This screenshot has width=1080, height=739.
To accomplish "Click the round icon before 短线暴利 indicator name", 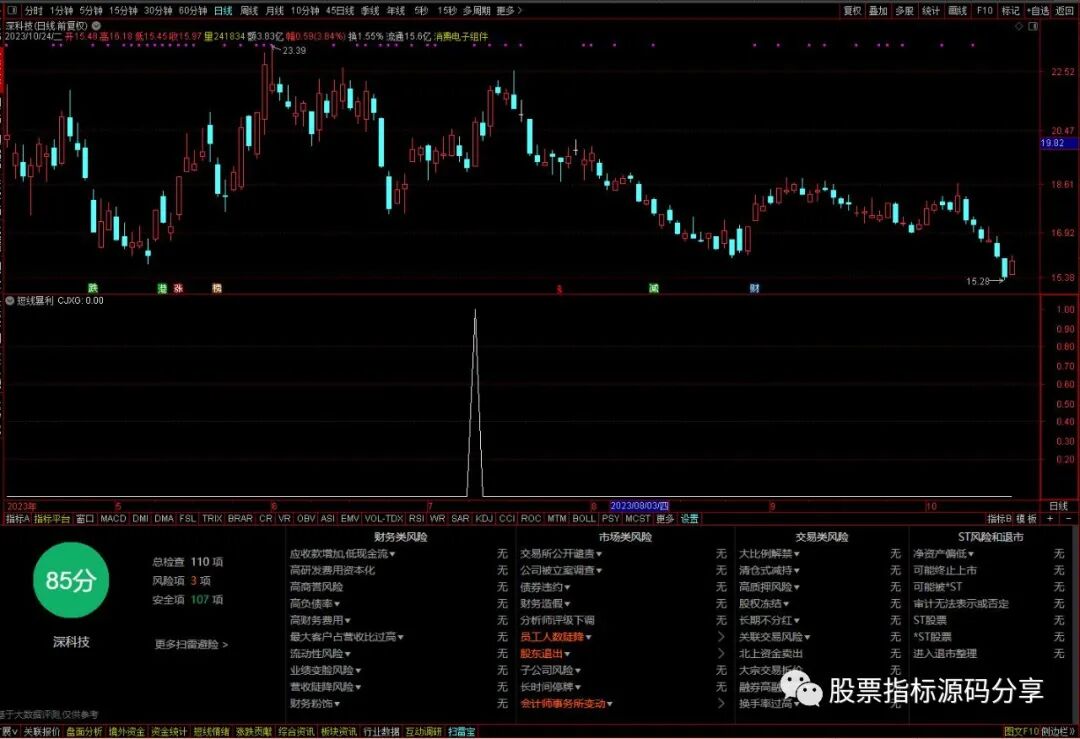I will pos(10,300).
